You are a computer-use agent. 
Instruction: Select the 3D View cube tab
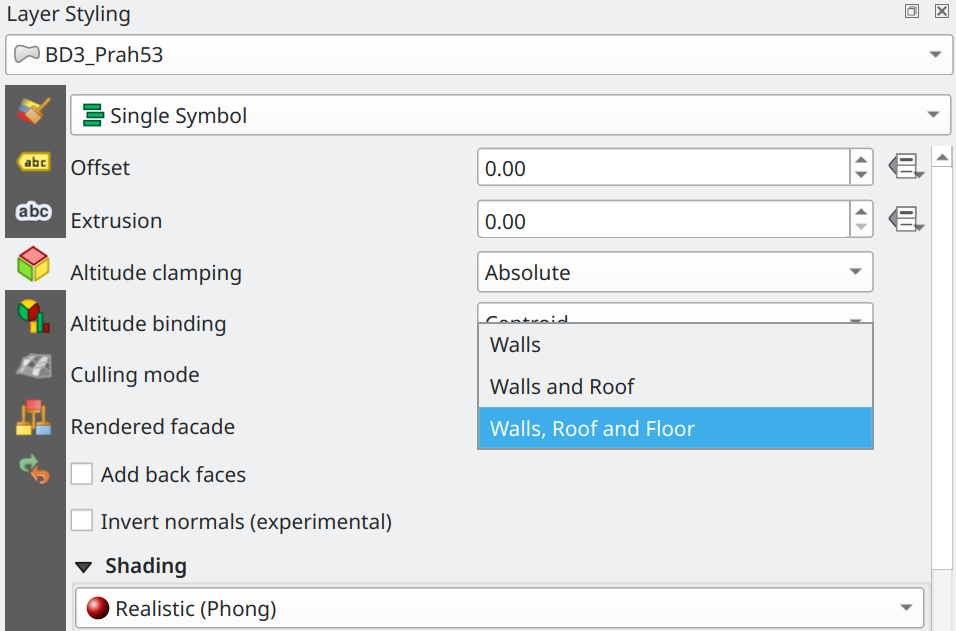point(33,264)
